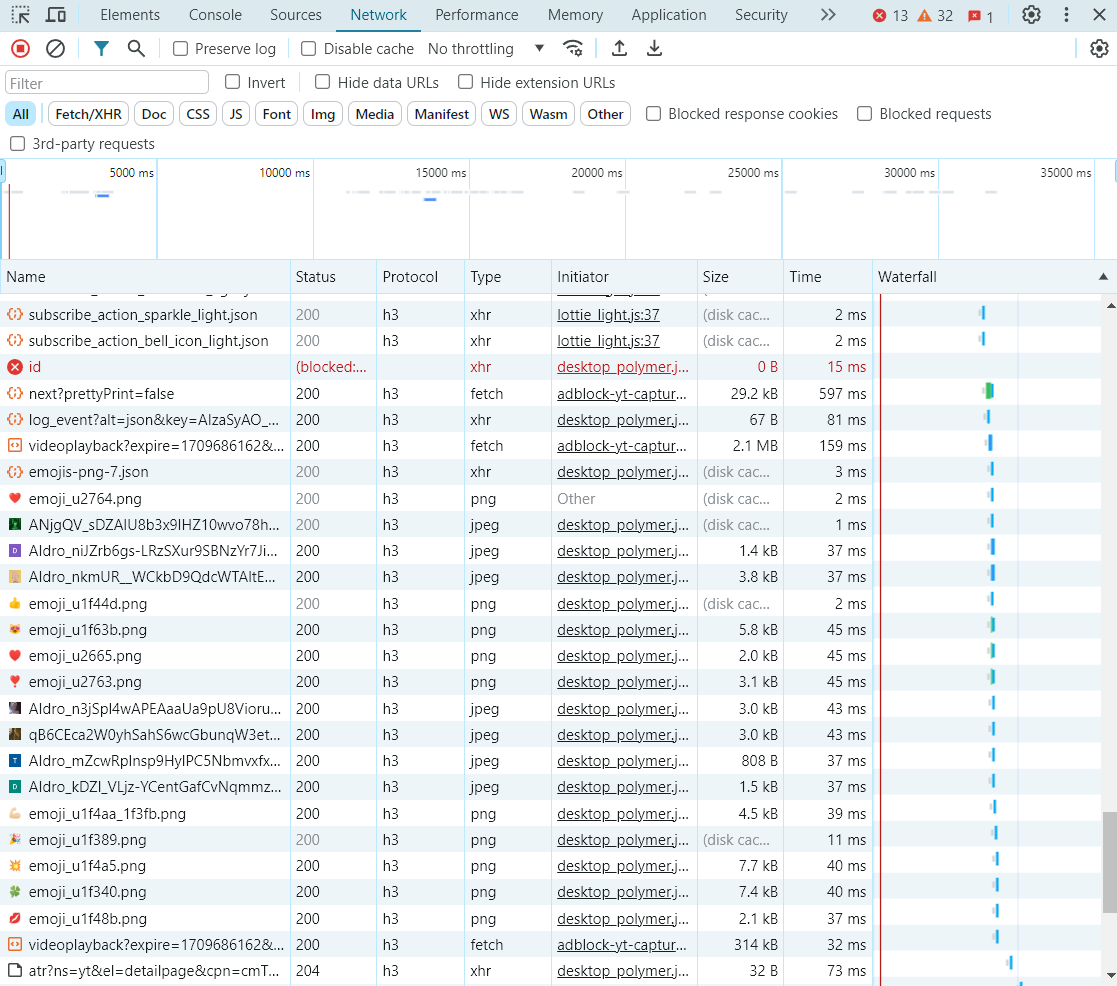Check the Disable cache option
Viewport: 1117px width, 986px height.
[309, 49]
